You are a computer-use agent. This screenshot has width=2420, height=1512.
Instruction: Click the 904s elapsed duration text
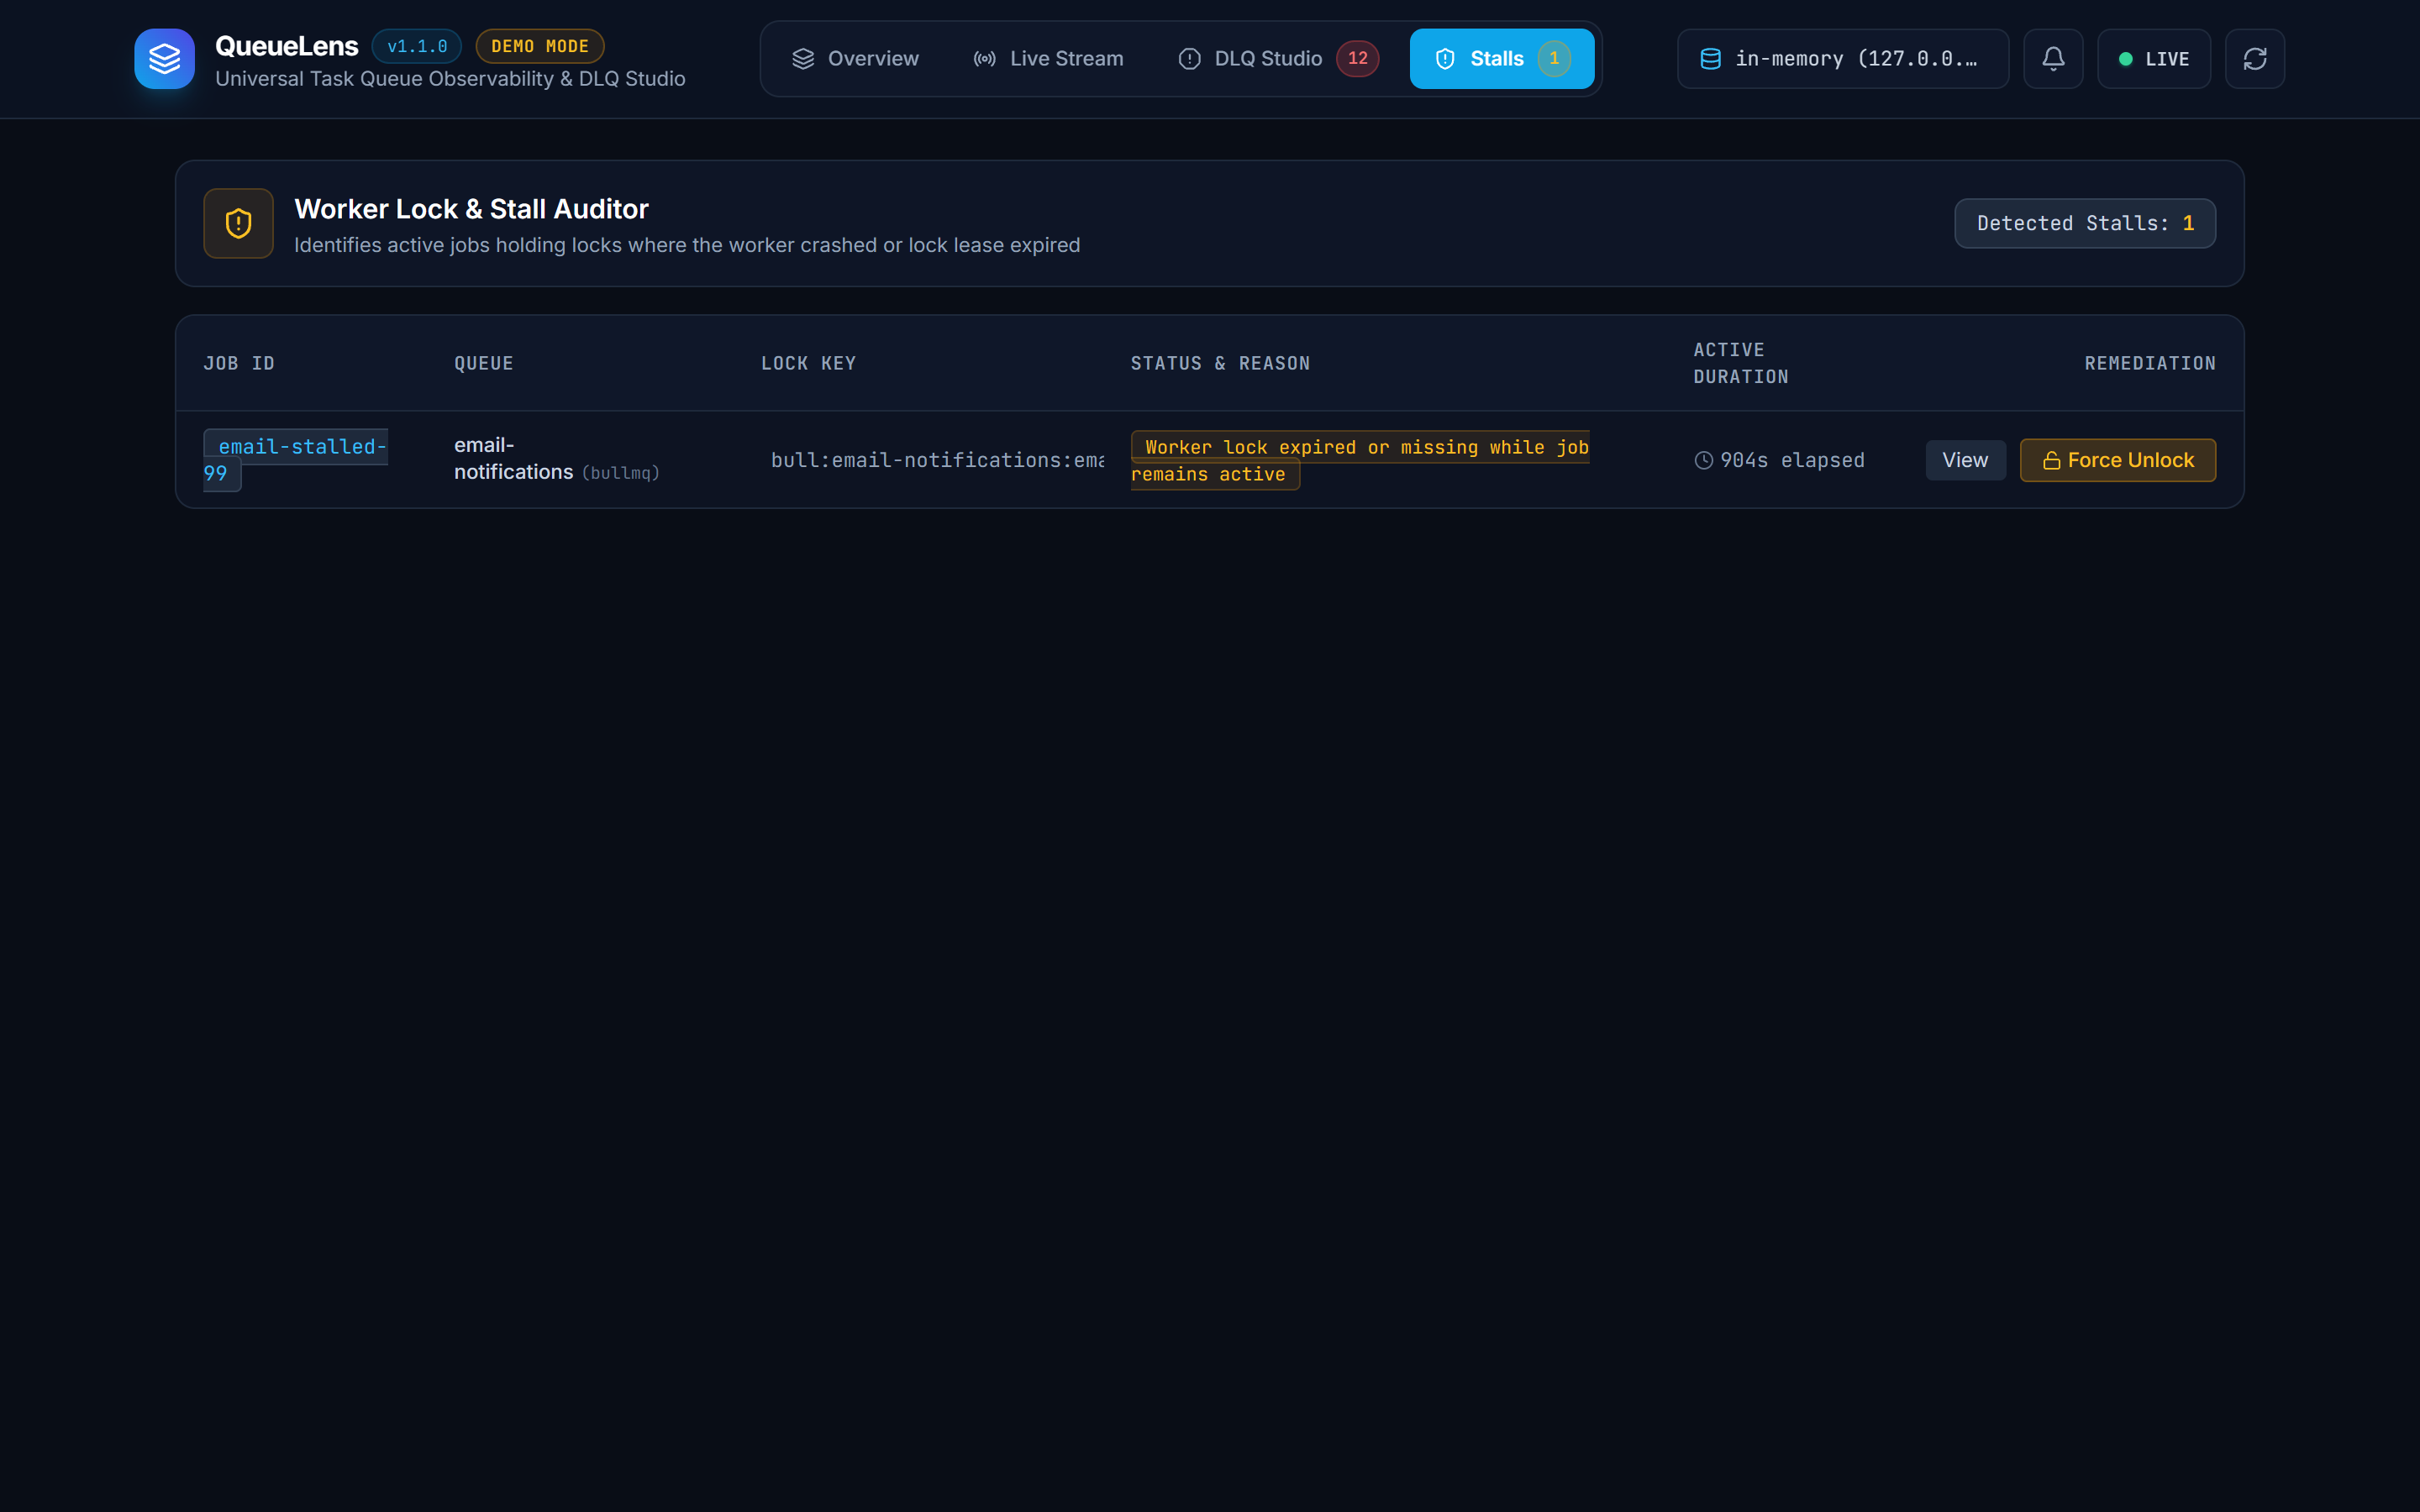click(1792, 461)
